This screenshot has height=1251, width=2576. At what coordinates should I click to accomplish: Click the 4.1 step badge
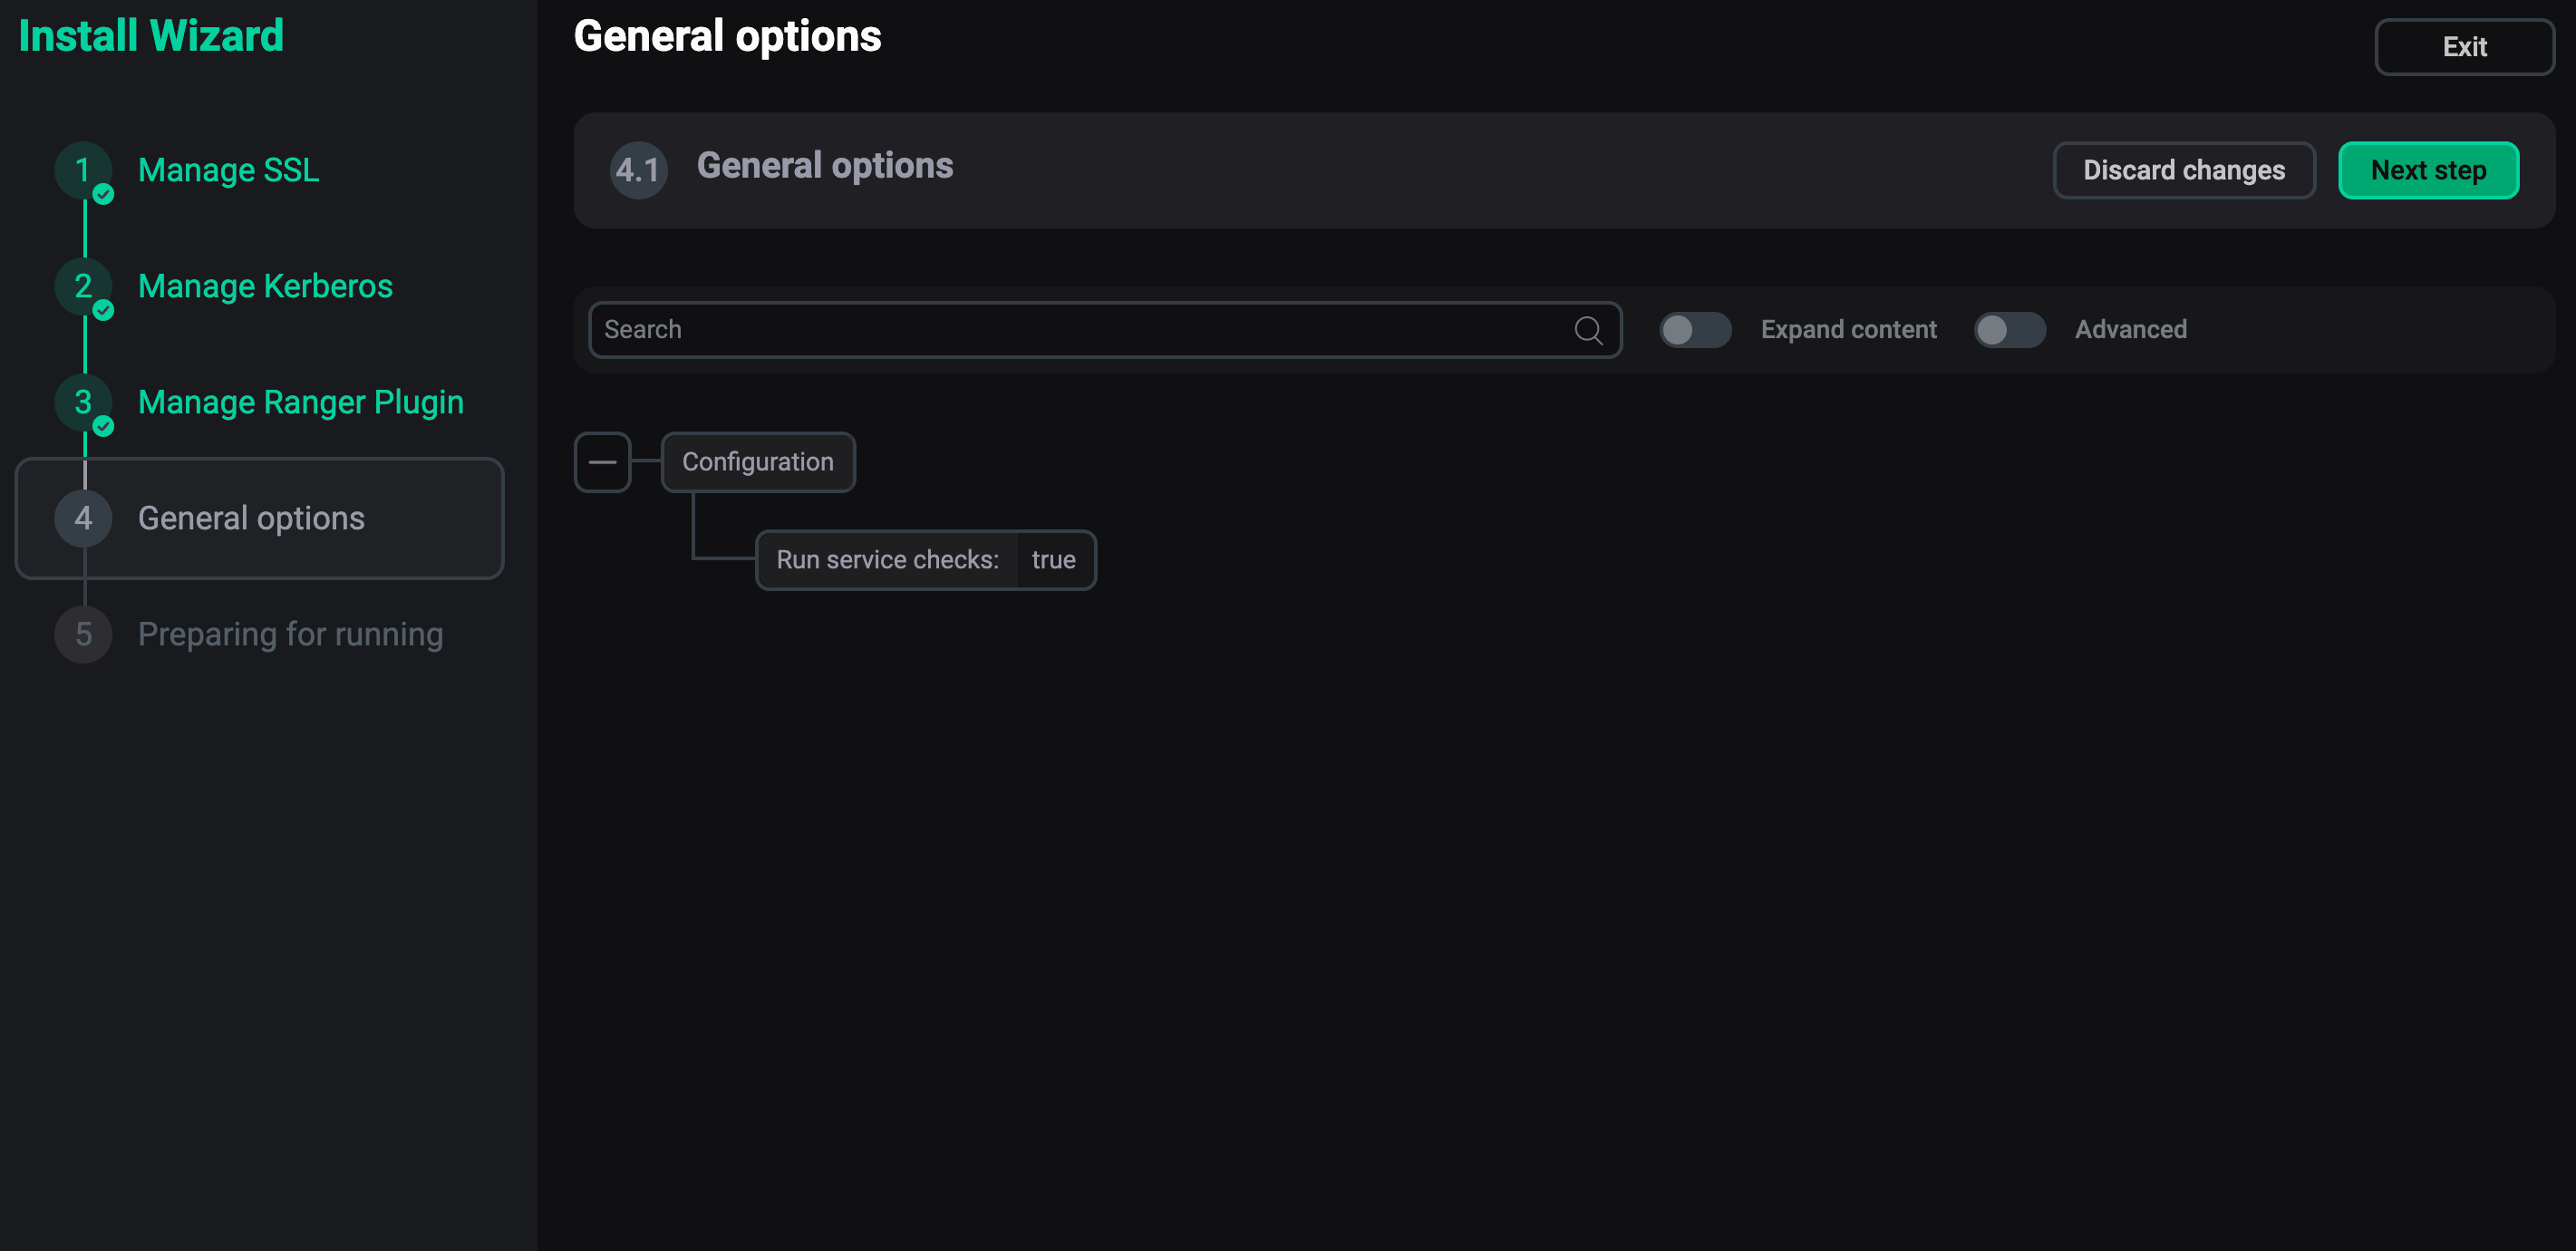point(638,170)
